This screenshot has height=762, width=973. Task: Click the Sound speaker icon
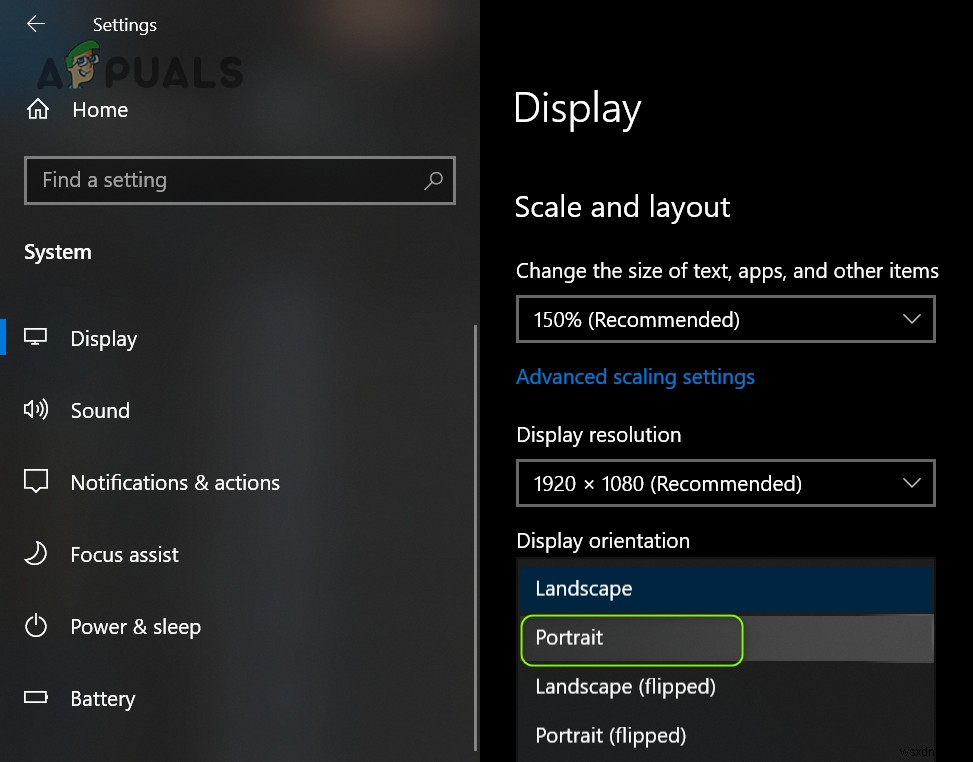click(36, 410)
